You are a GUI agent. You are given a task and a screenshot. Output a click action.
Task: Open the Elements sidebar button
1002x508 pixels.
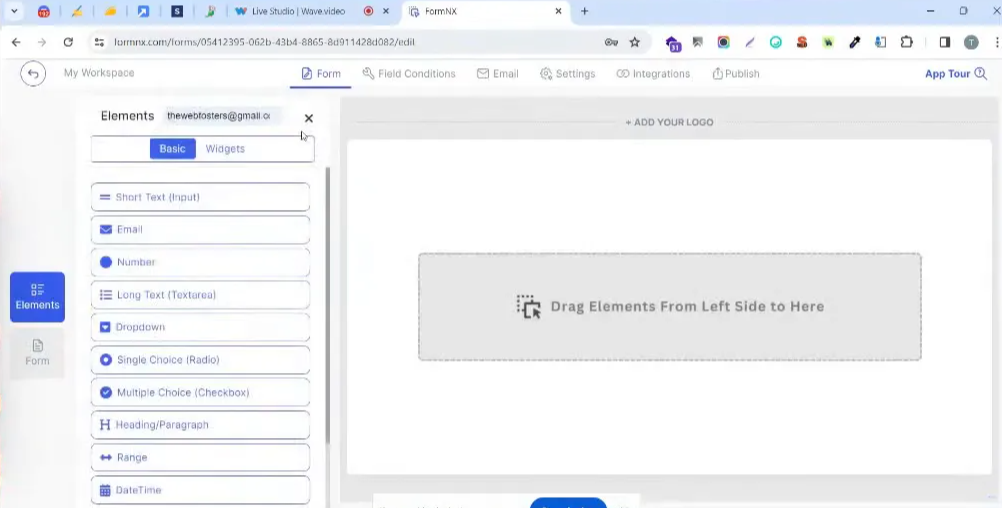click(x=37, y=297)
